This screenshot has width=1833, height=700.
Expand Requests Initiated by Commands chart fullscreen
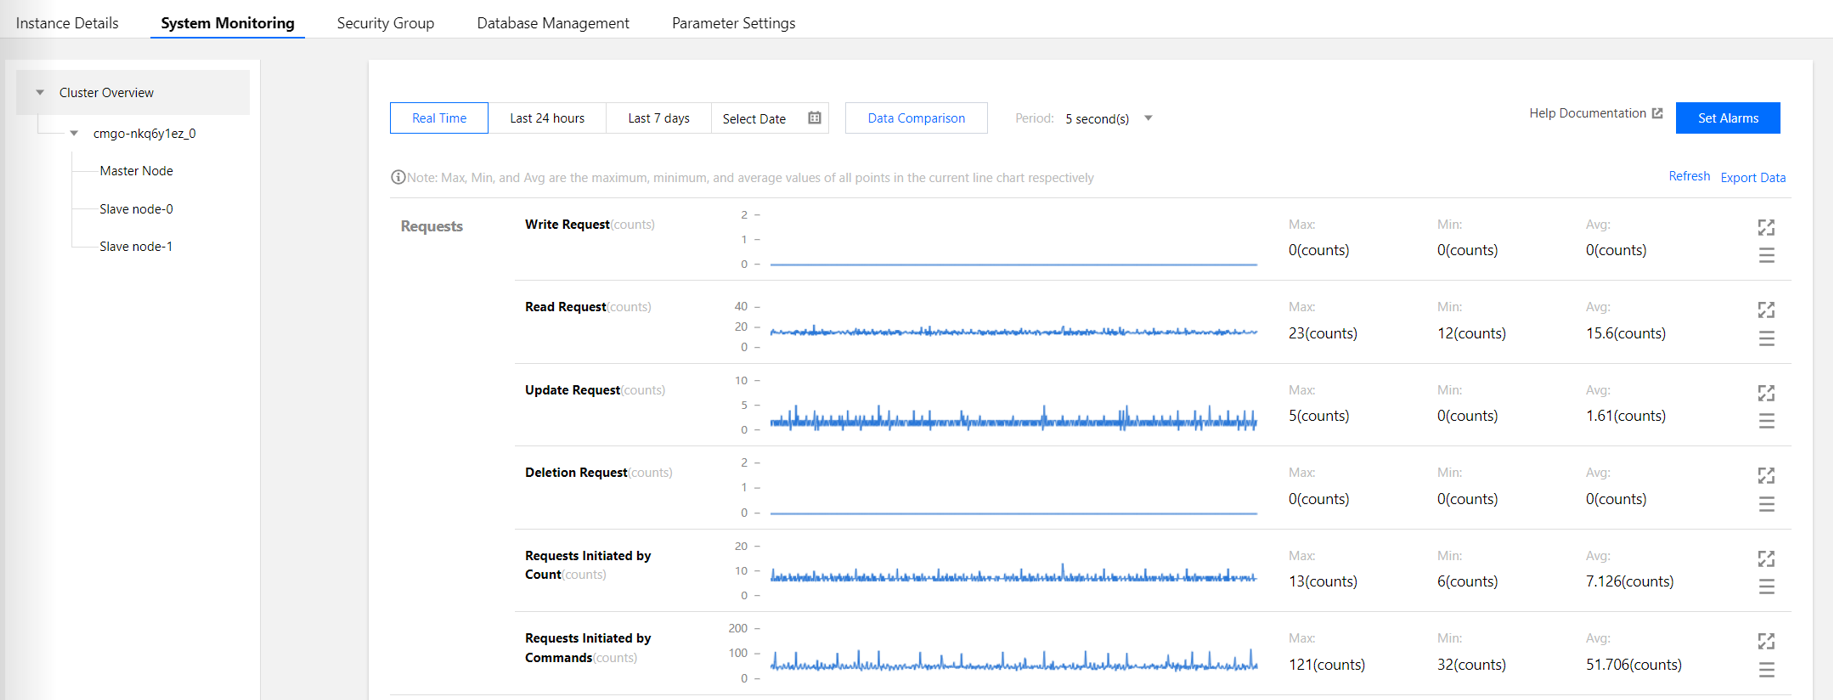pyautogui.click(x=1766, y=641)
